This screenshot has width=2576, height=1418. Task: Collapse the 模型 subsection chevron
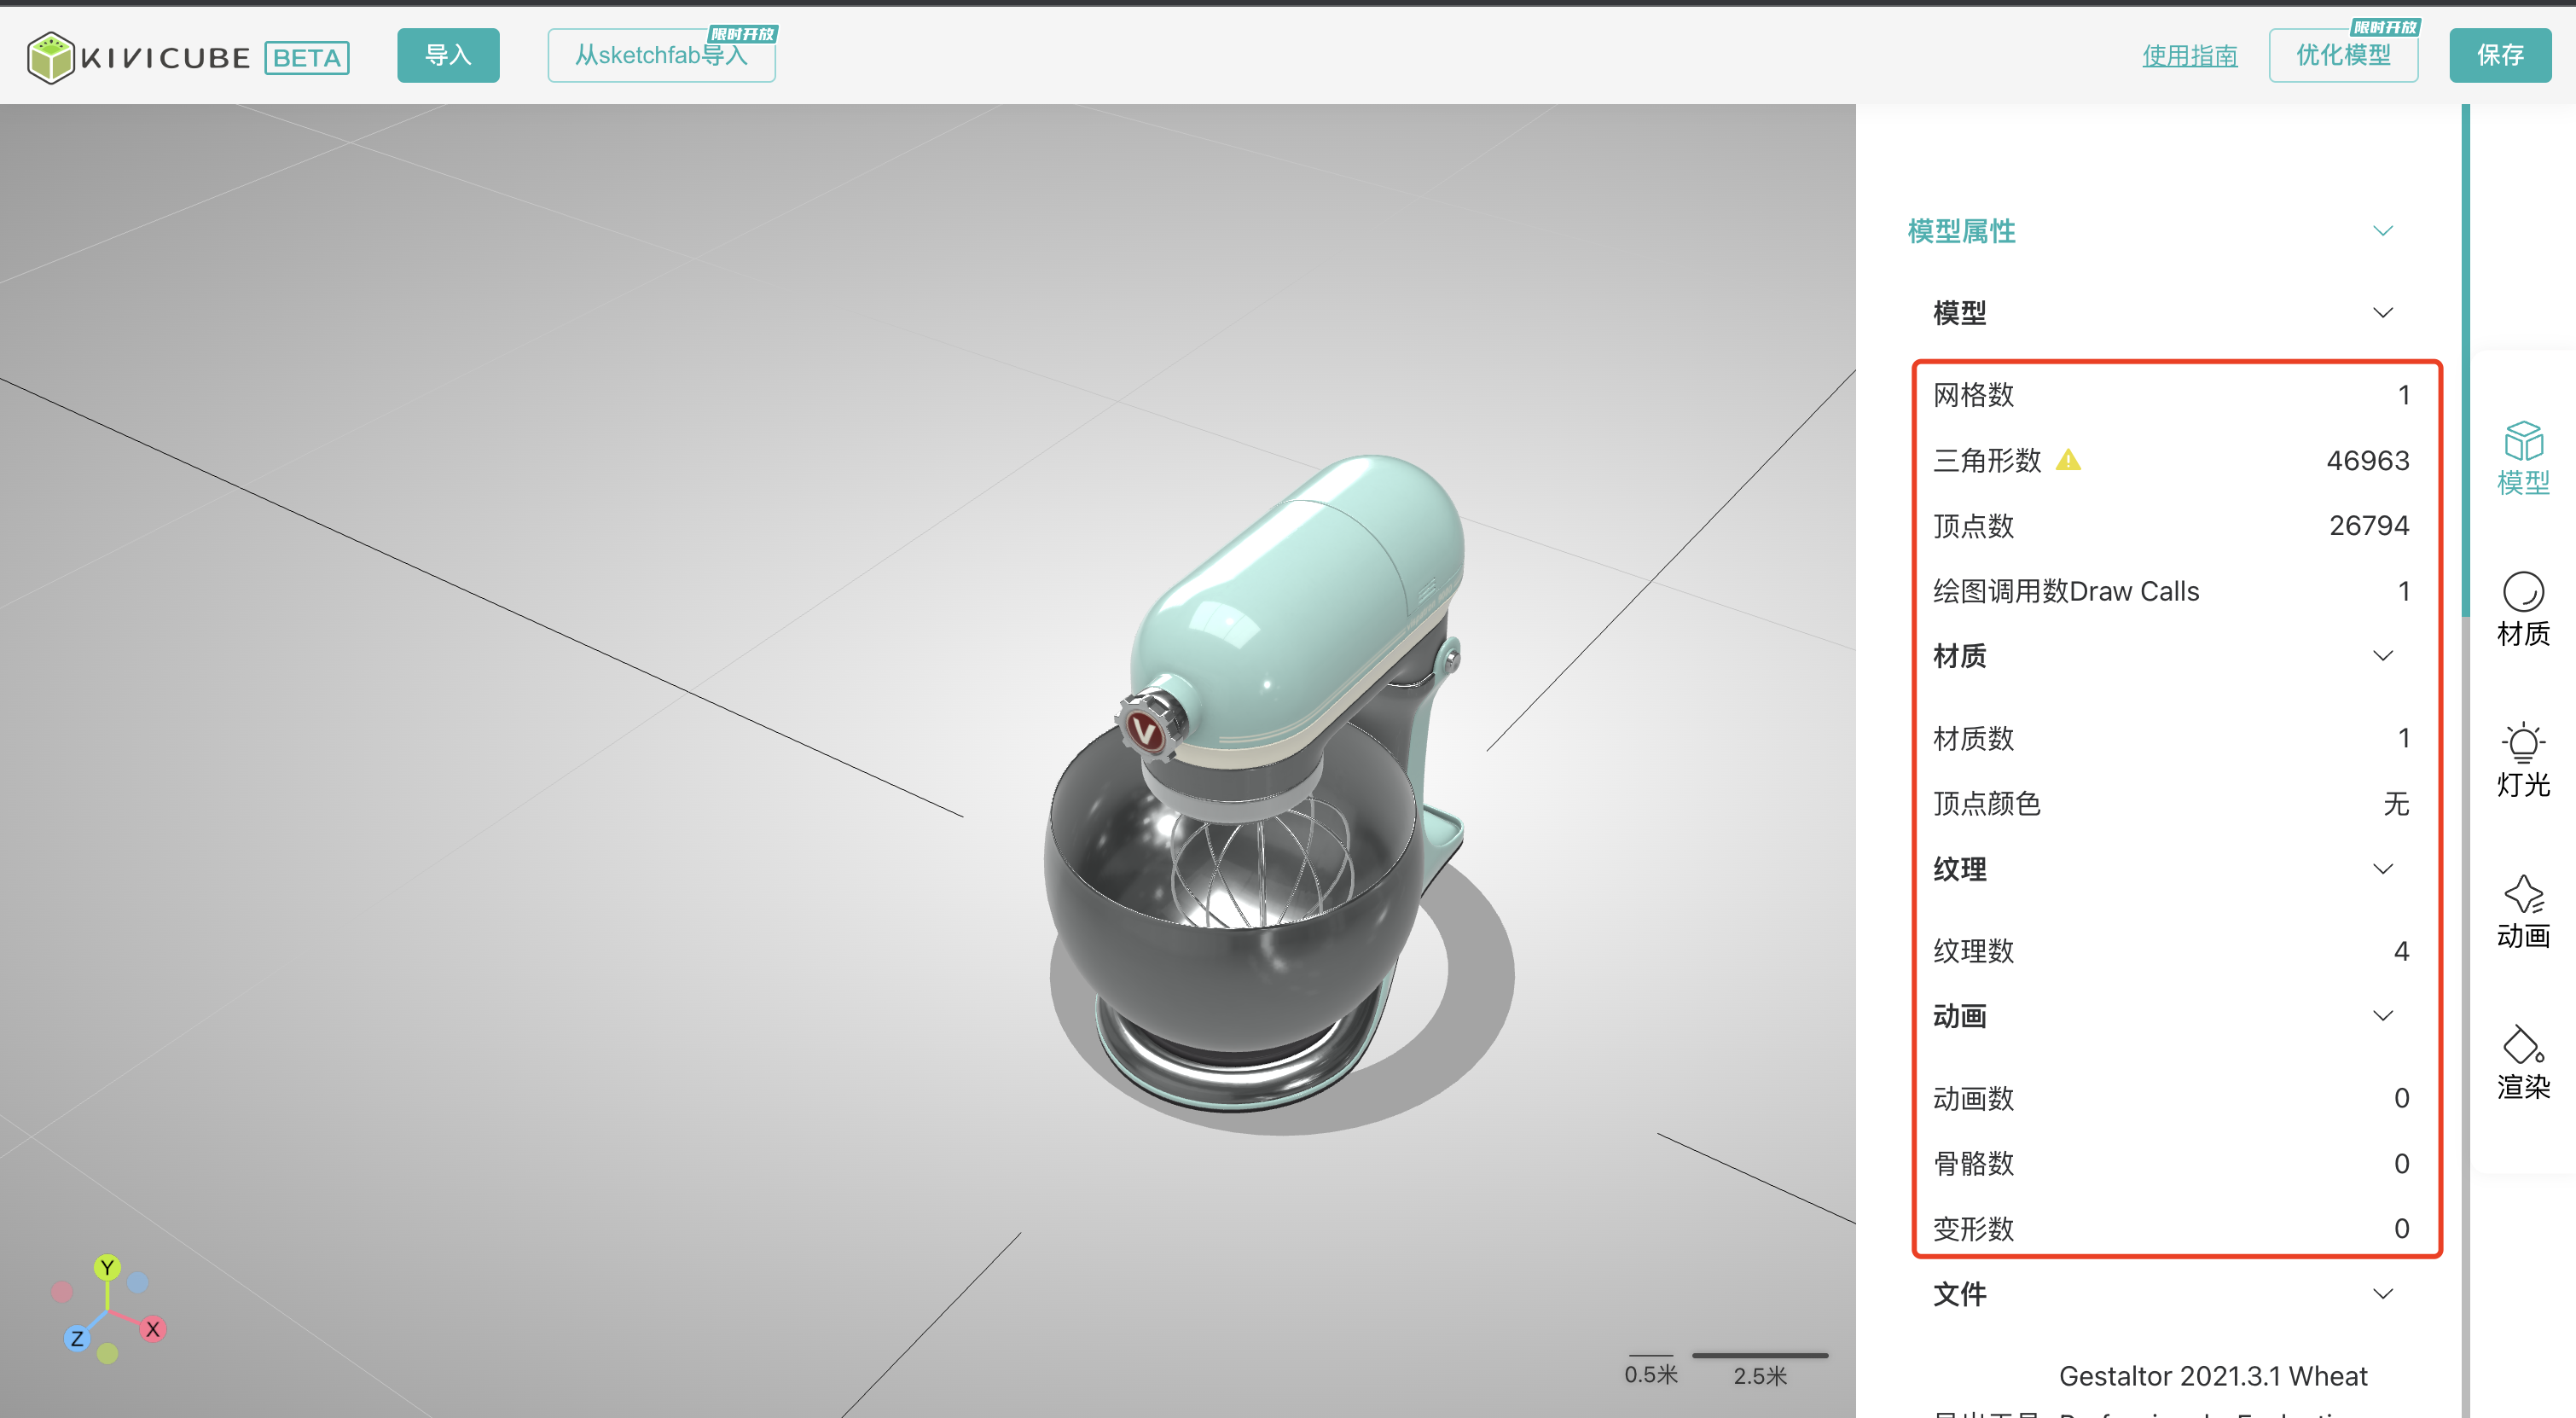[2382, 313]
